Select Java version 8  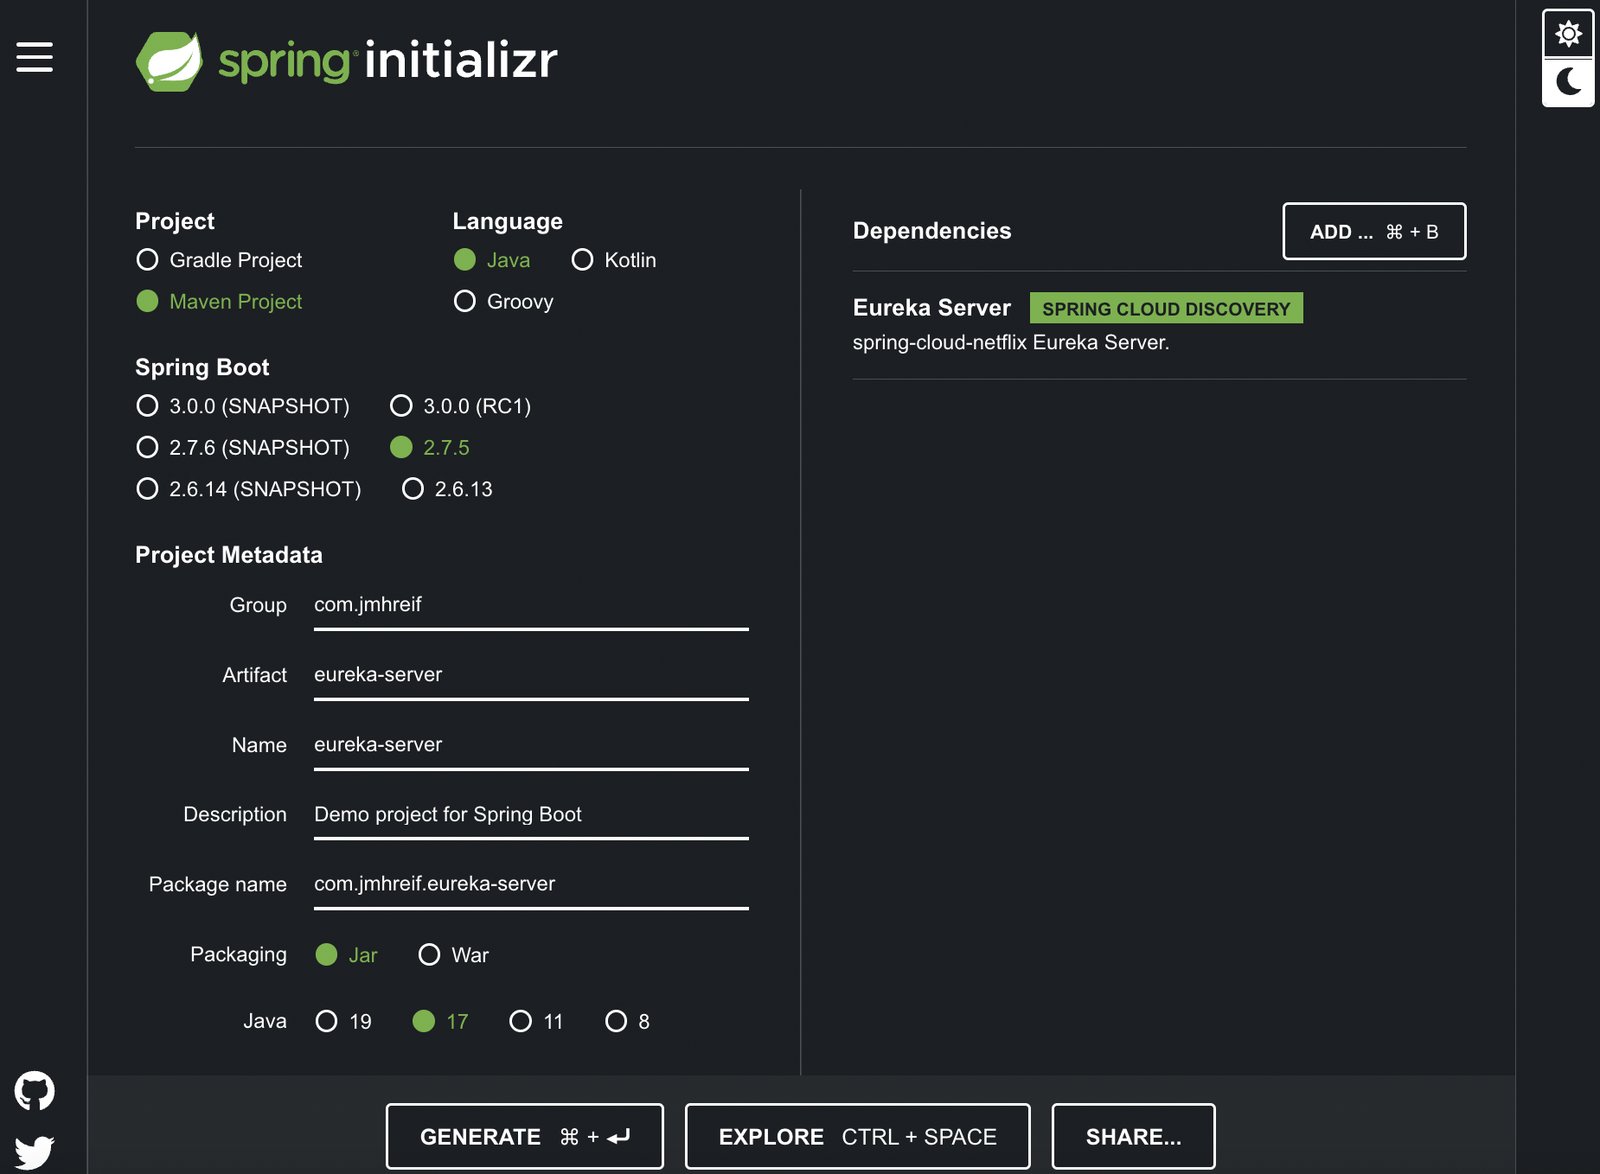tap(627, 1021)
